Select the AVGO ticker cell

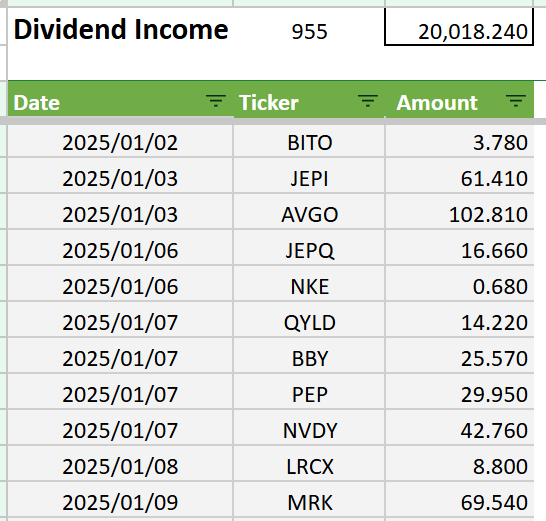tap(309, 211)
